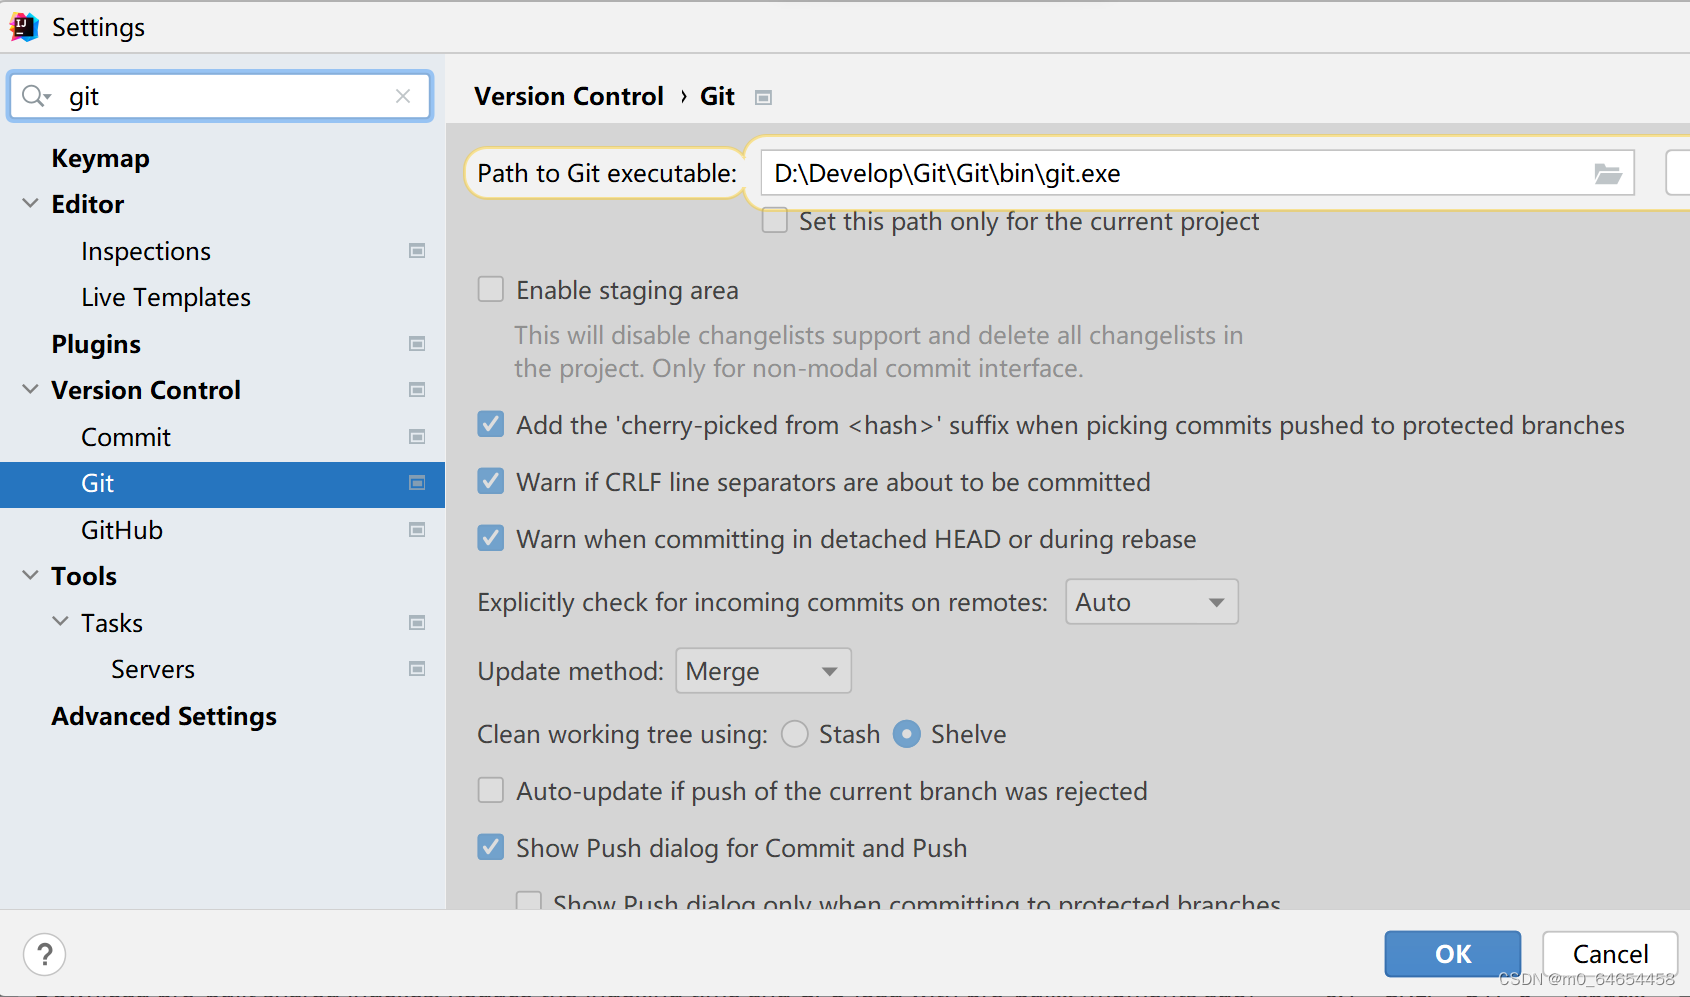Viewport: 1690px width, 997px height.
Task: Click project icon on Version Control row
Action: point(417,390)
